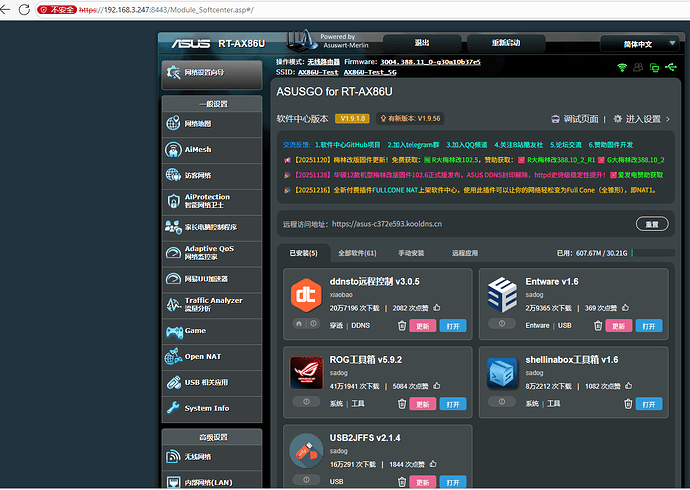Open the USB2JFFS plugin with 打开
The height and width of the screenshot is (490, 690).
453,483
